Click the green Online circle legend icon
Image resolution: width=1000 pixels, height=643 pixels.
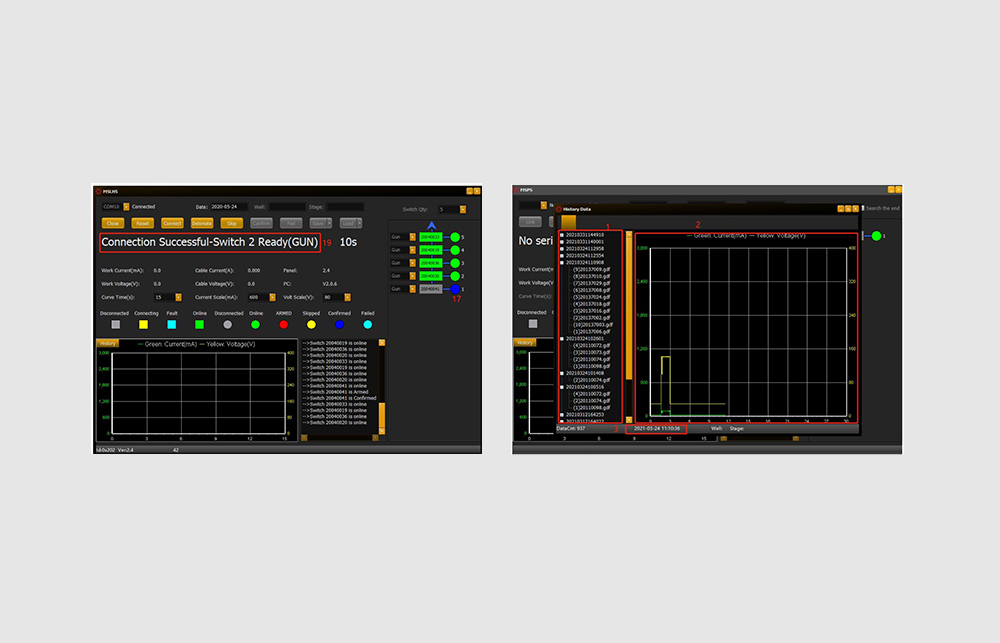click(256, 325)
